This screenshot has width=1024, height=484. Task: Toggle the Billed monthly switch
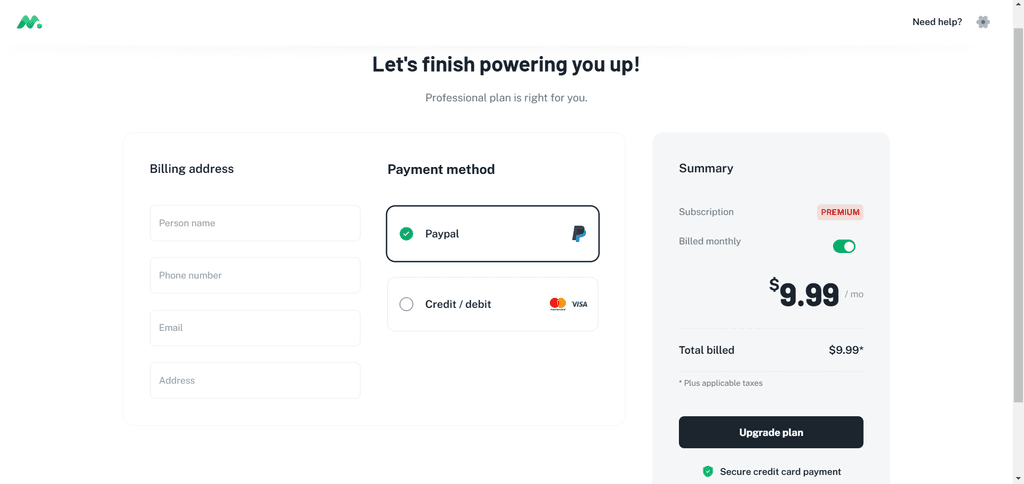[x=844, y=246]
